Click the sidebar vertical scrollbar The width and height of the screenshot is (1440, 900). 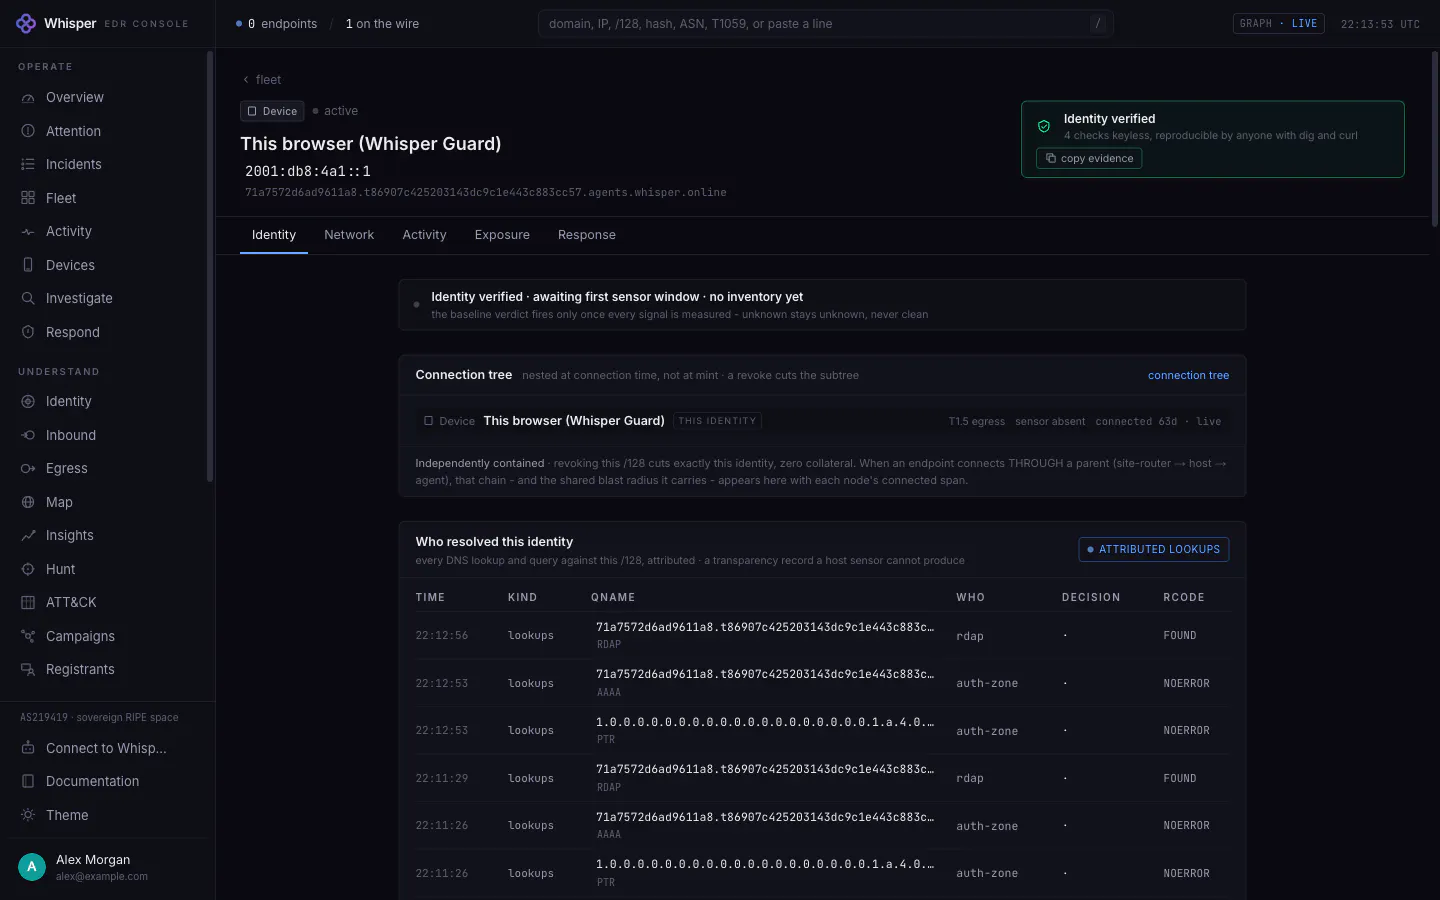[210, 266]
